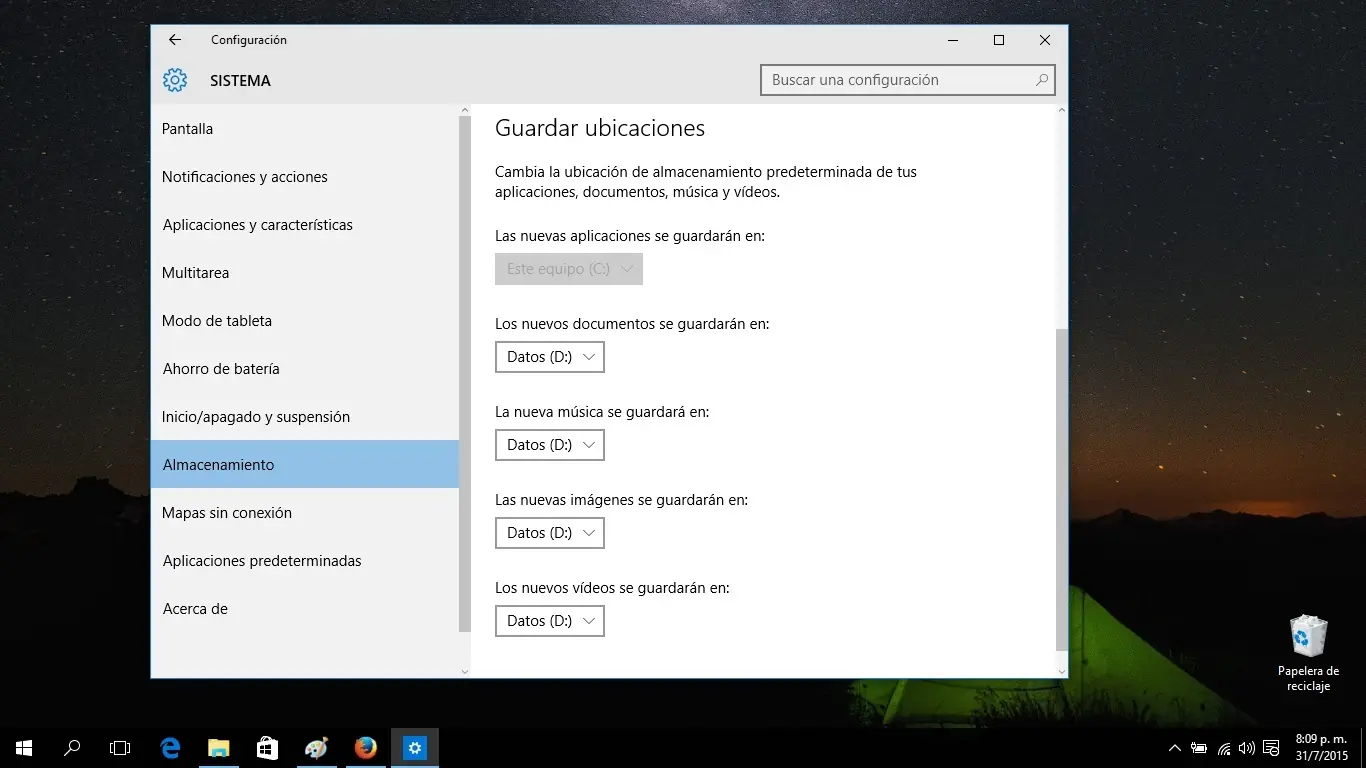Viewport: 1366px width, 768px height.
Task: Open Task View on the taskbar
Action: pyautogui.click(x=119, y=747)
